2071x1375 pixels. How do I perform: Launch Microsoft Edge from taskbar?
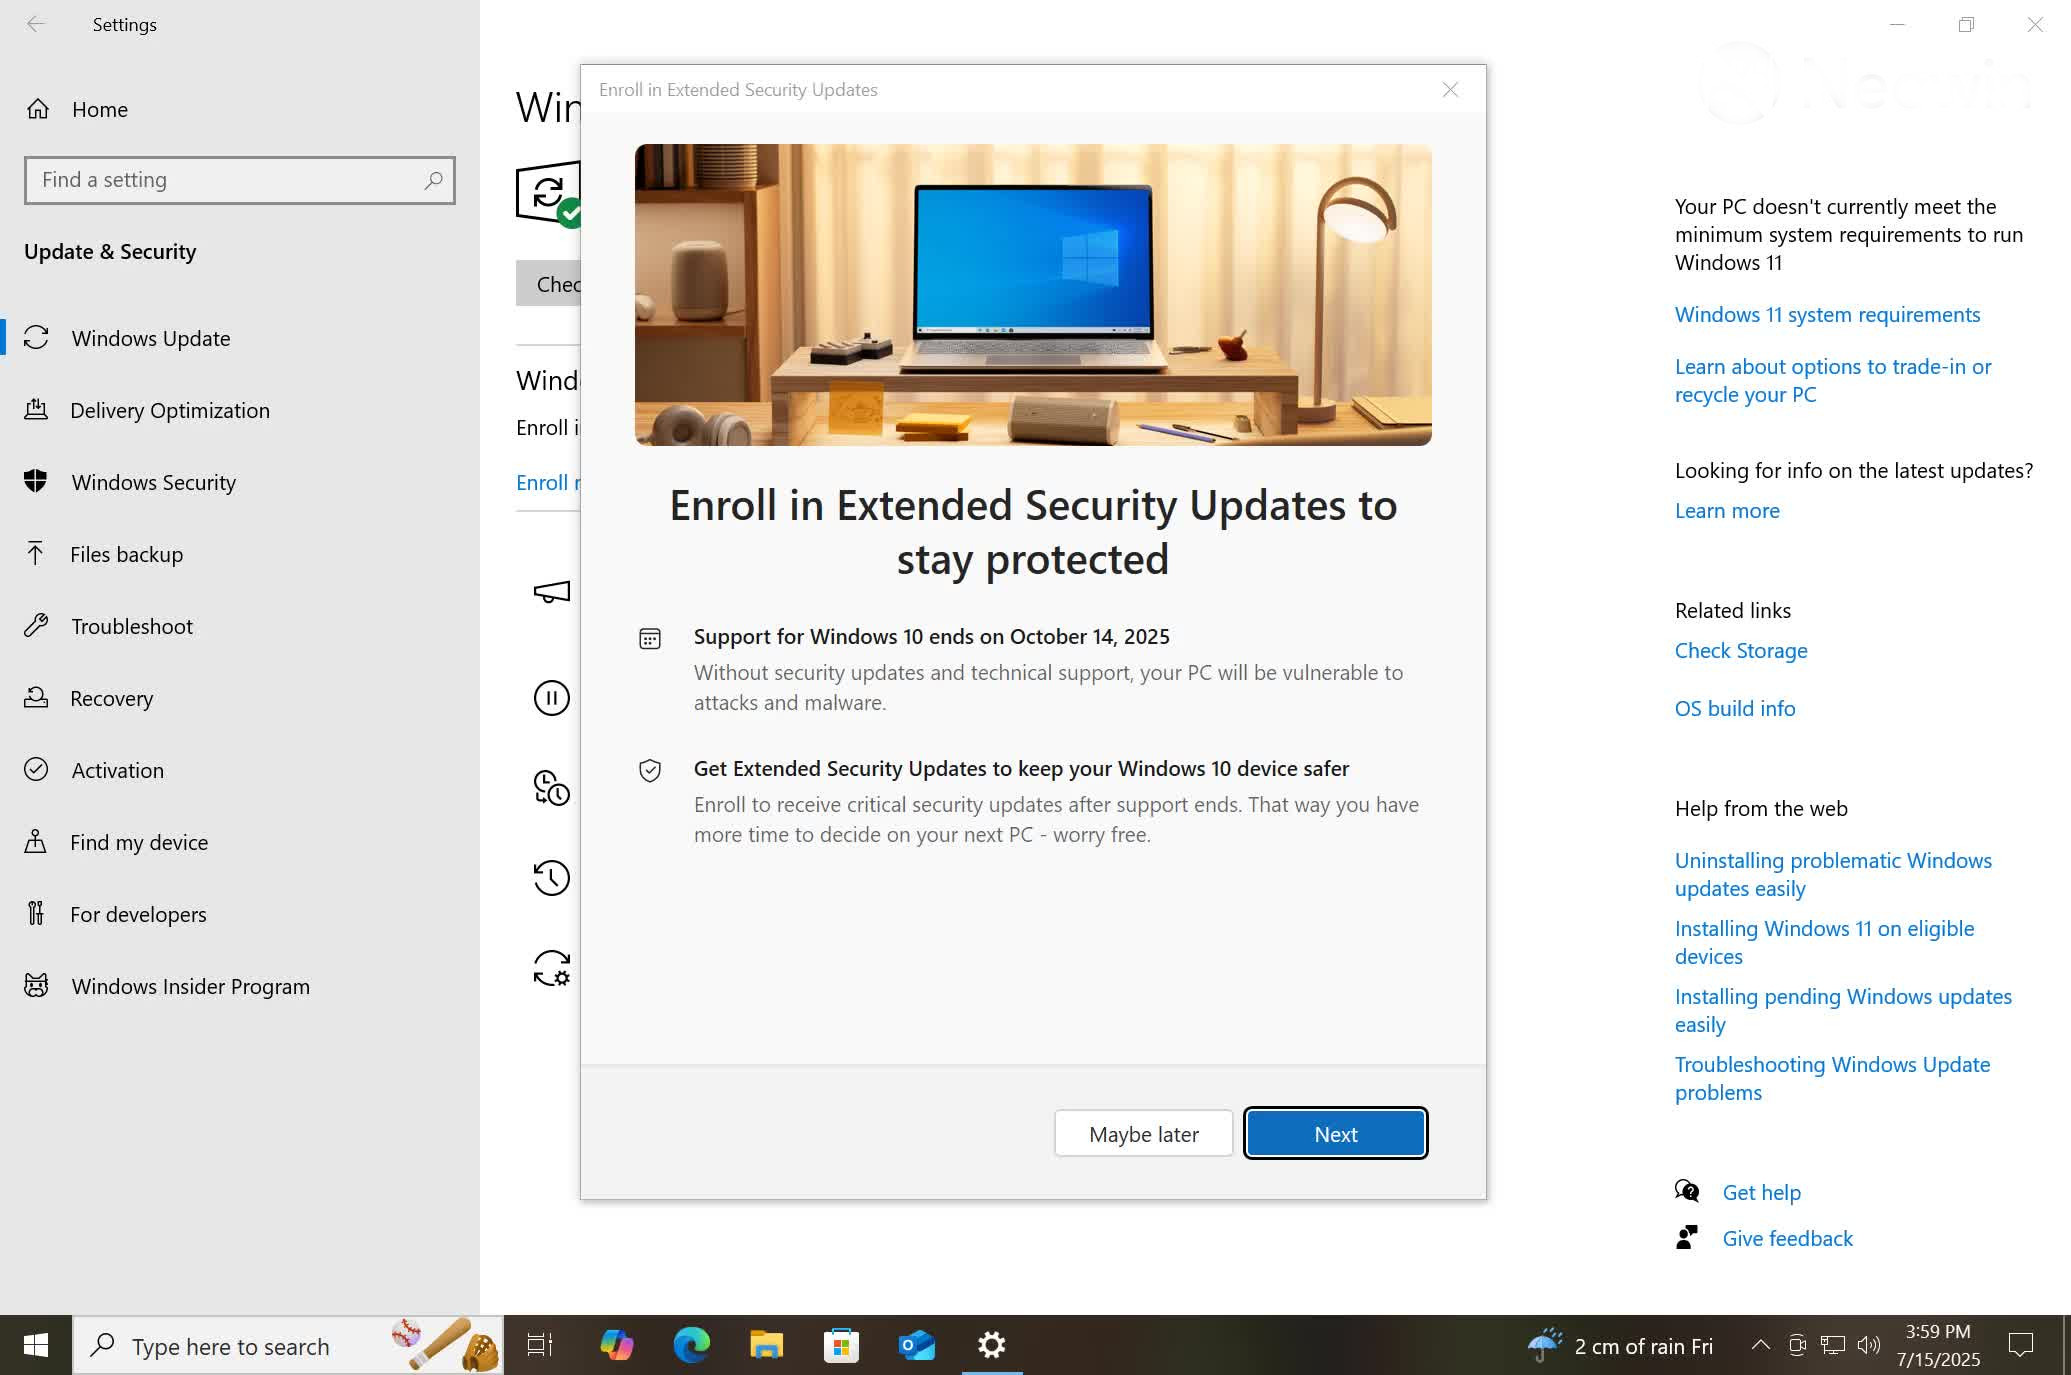691,1345
